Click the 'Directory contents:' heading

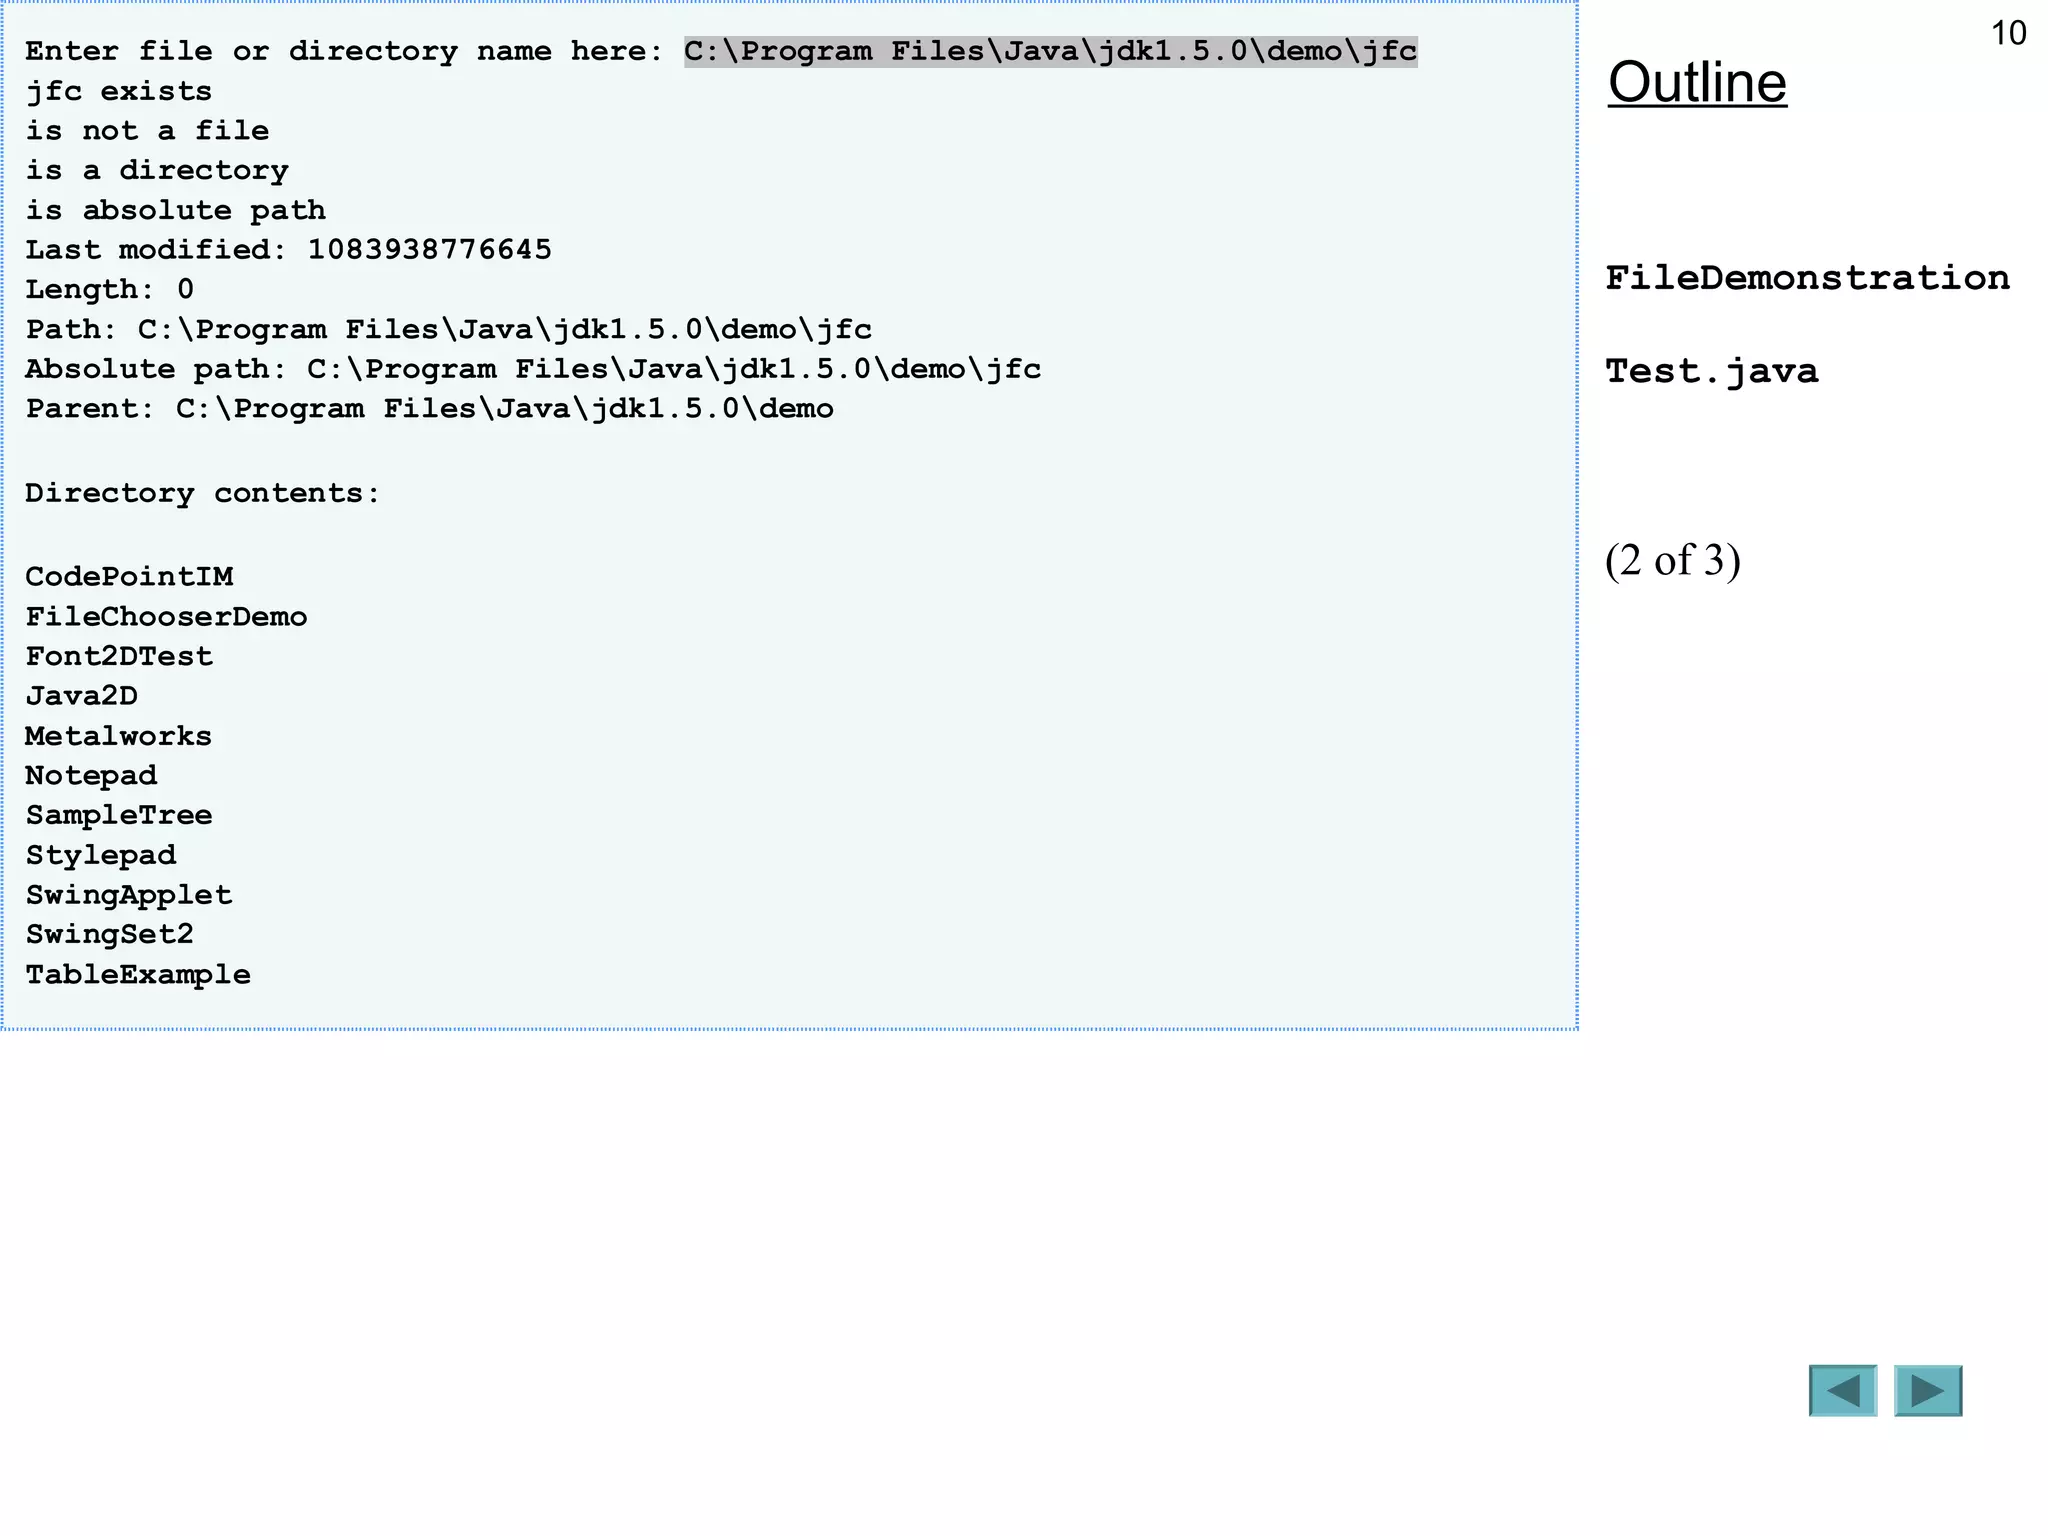pyautogui.click(x=203, y=493)
